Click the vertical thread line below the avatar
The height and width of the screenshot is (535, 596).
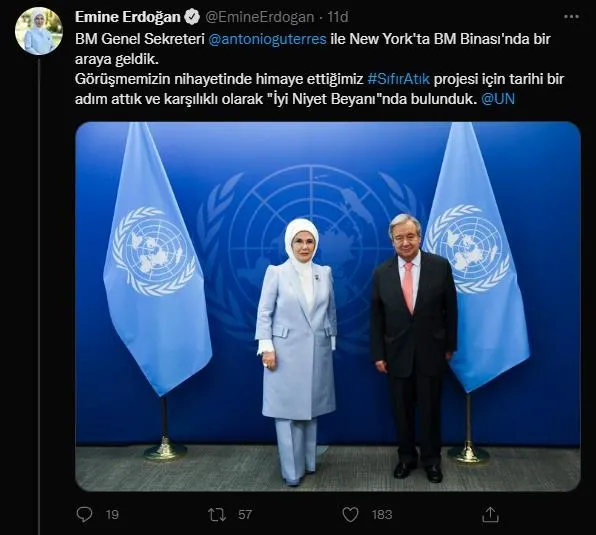point(39,296)
